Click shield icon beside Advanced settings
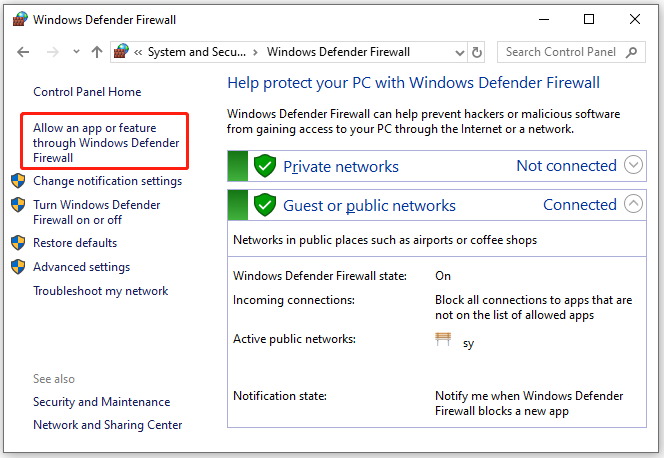Viewport: 664px width, 458px height. click(18, 267)
